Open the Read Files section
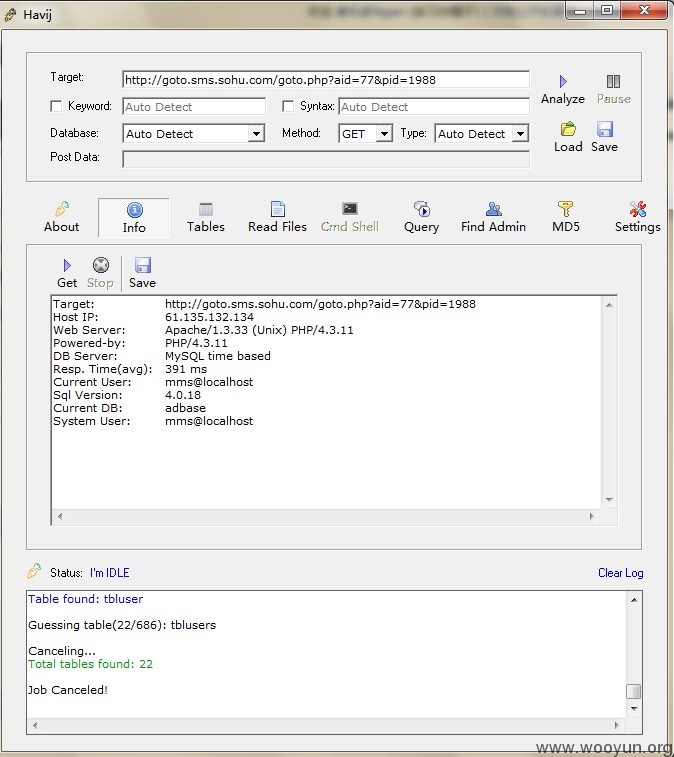 (277, 217)
